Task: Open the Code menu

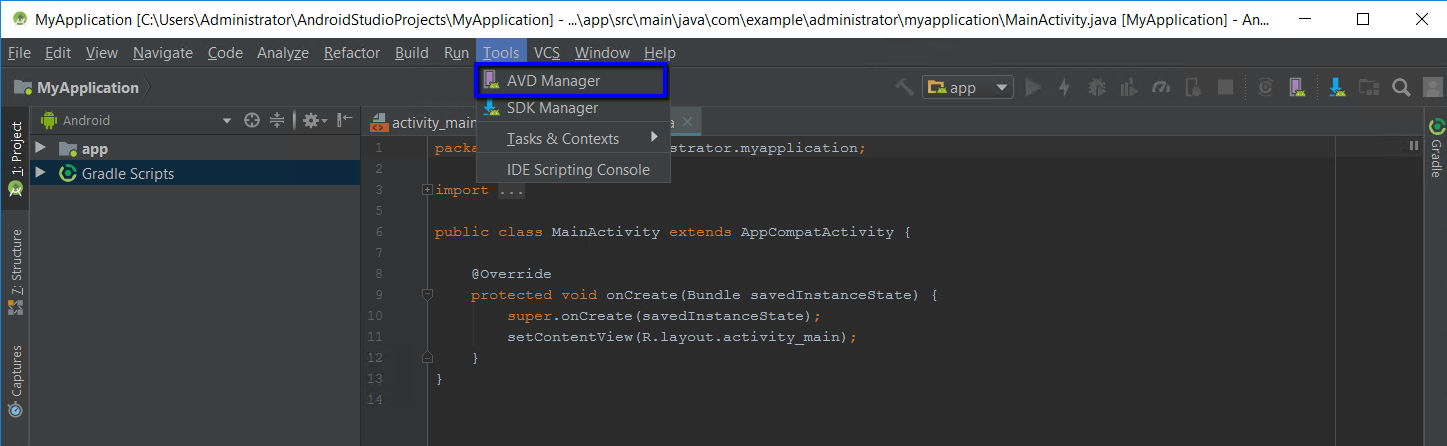Action: pos(225,53)
